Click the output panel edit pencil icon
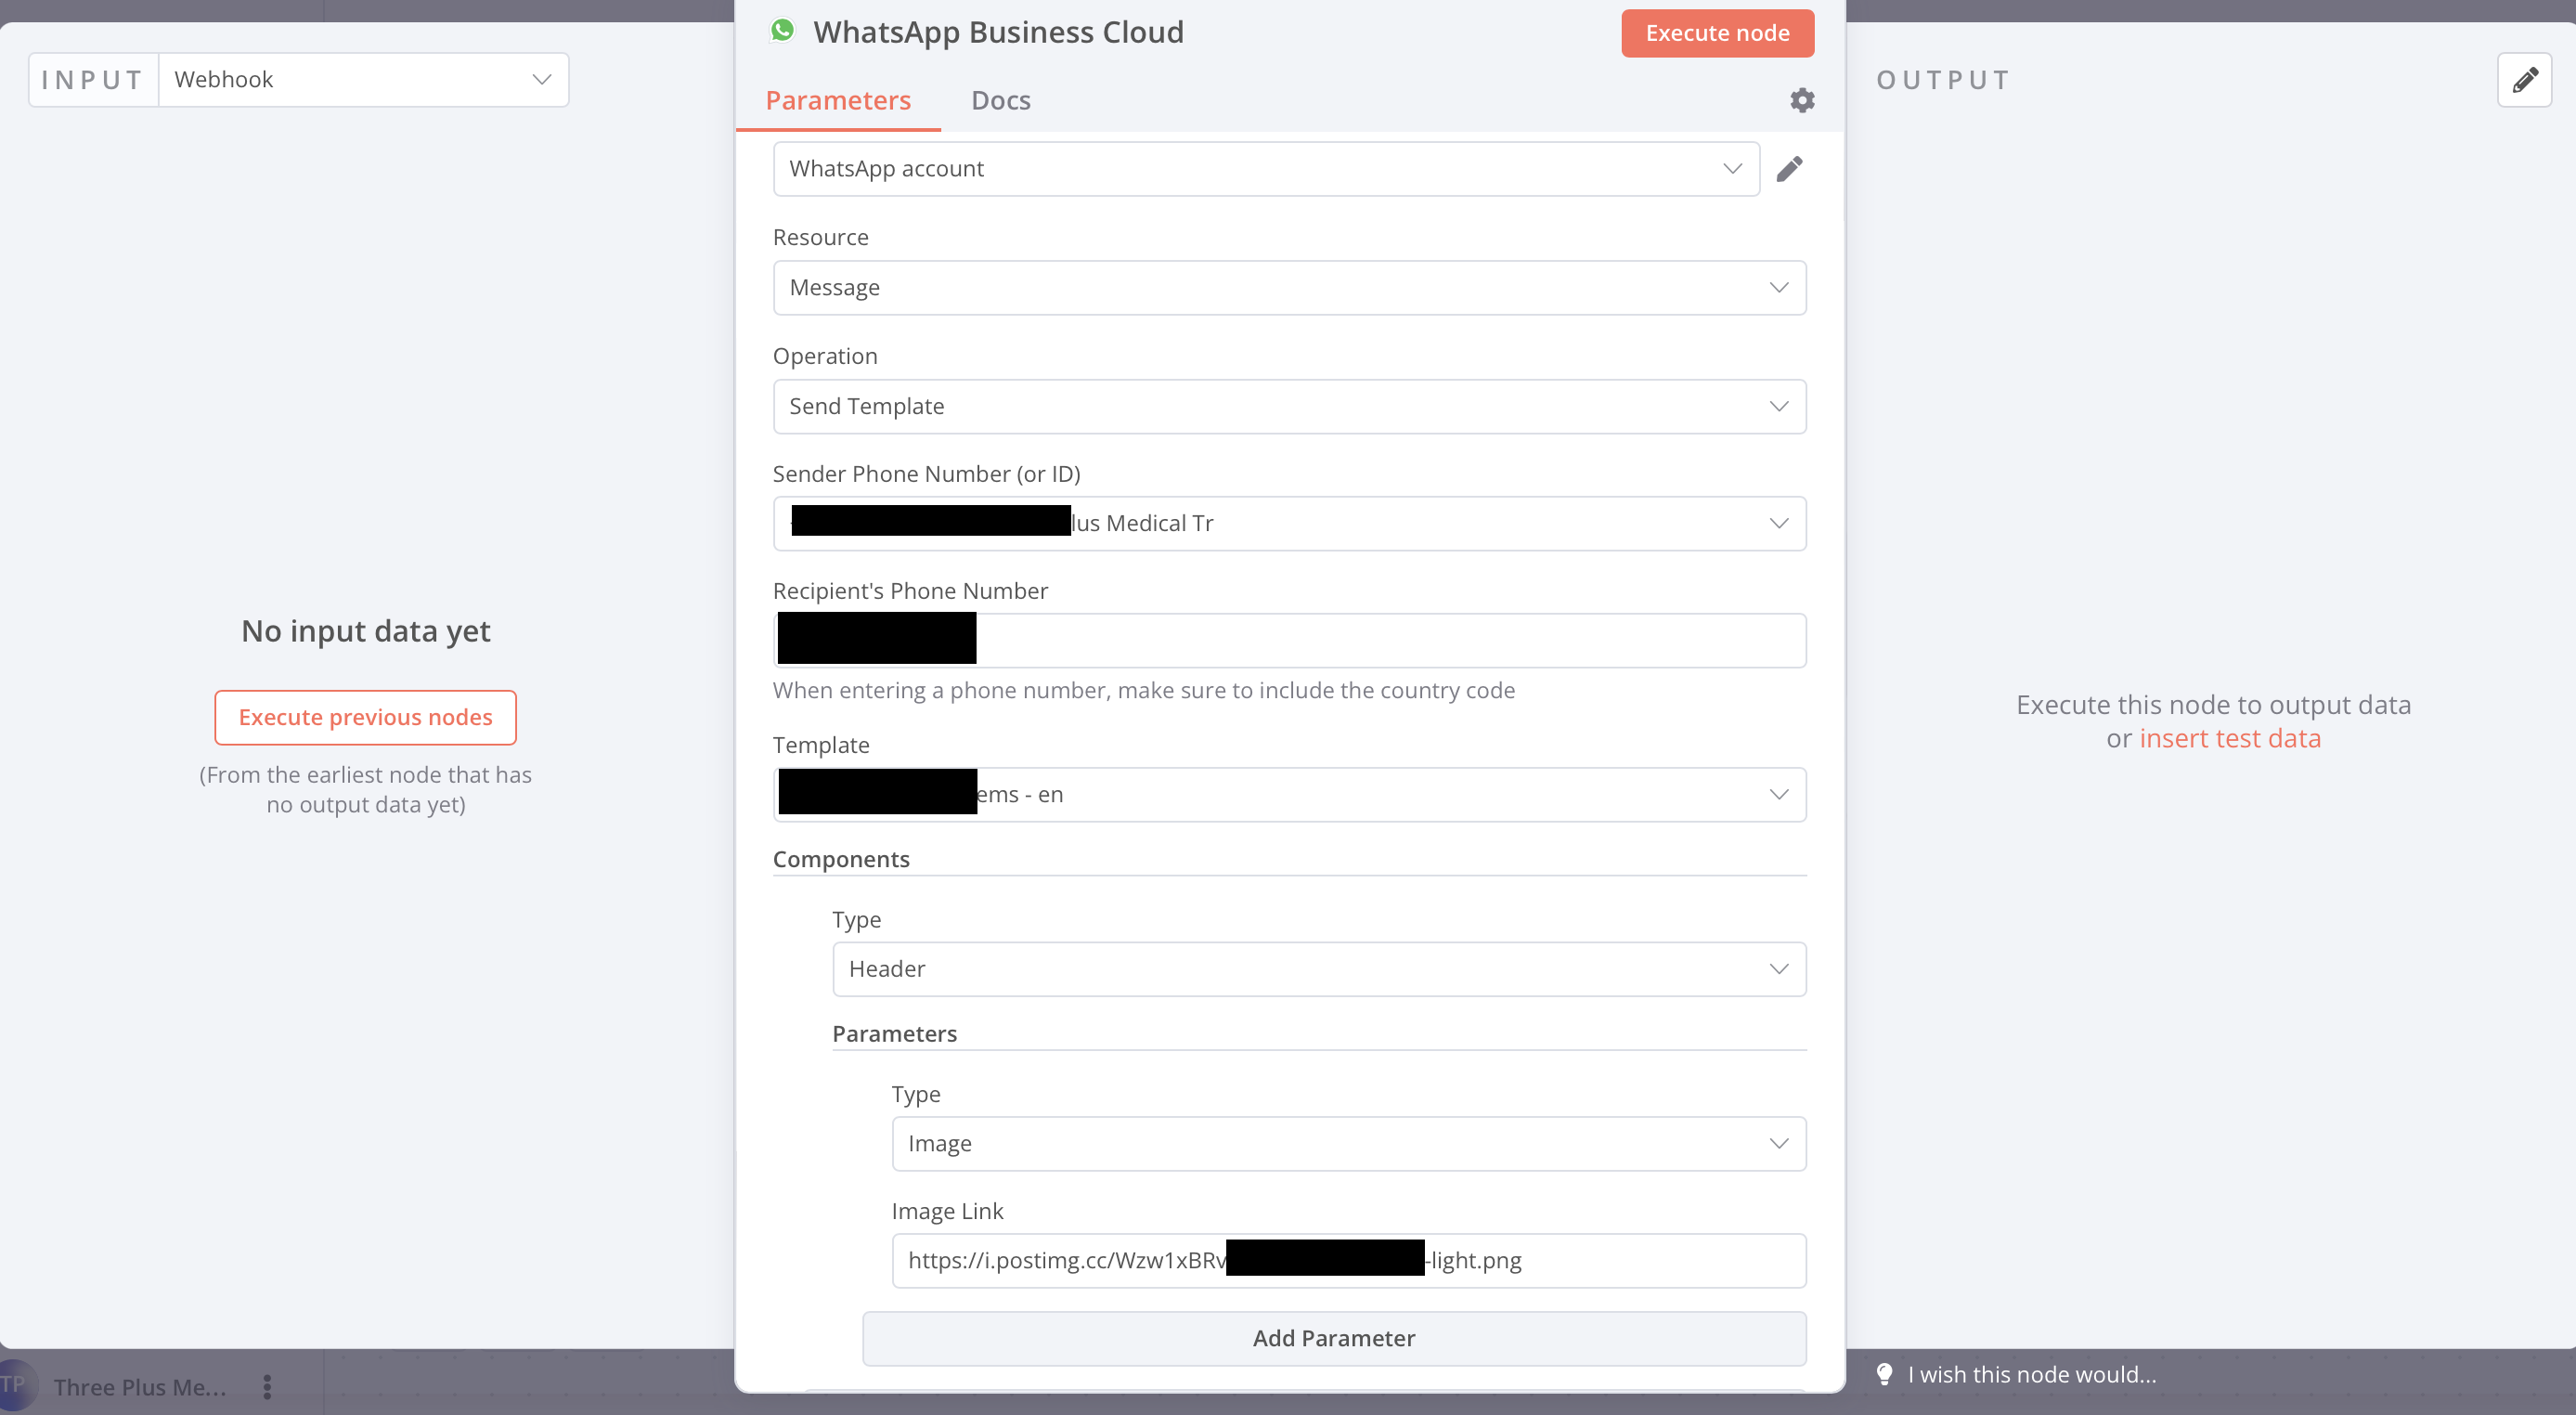Viewport: 2576px width, 1415px height. pos(2525,80)
